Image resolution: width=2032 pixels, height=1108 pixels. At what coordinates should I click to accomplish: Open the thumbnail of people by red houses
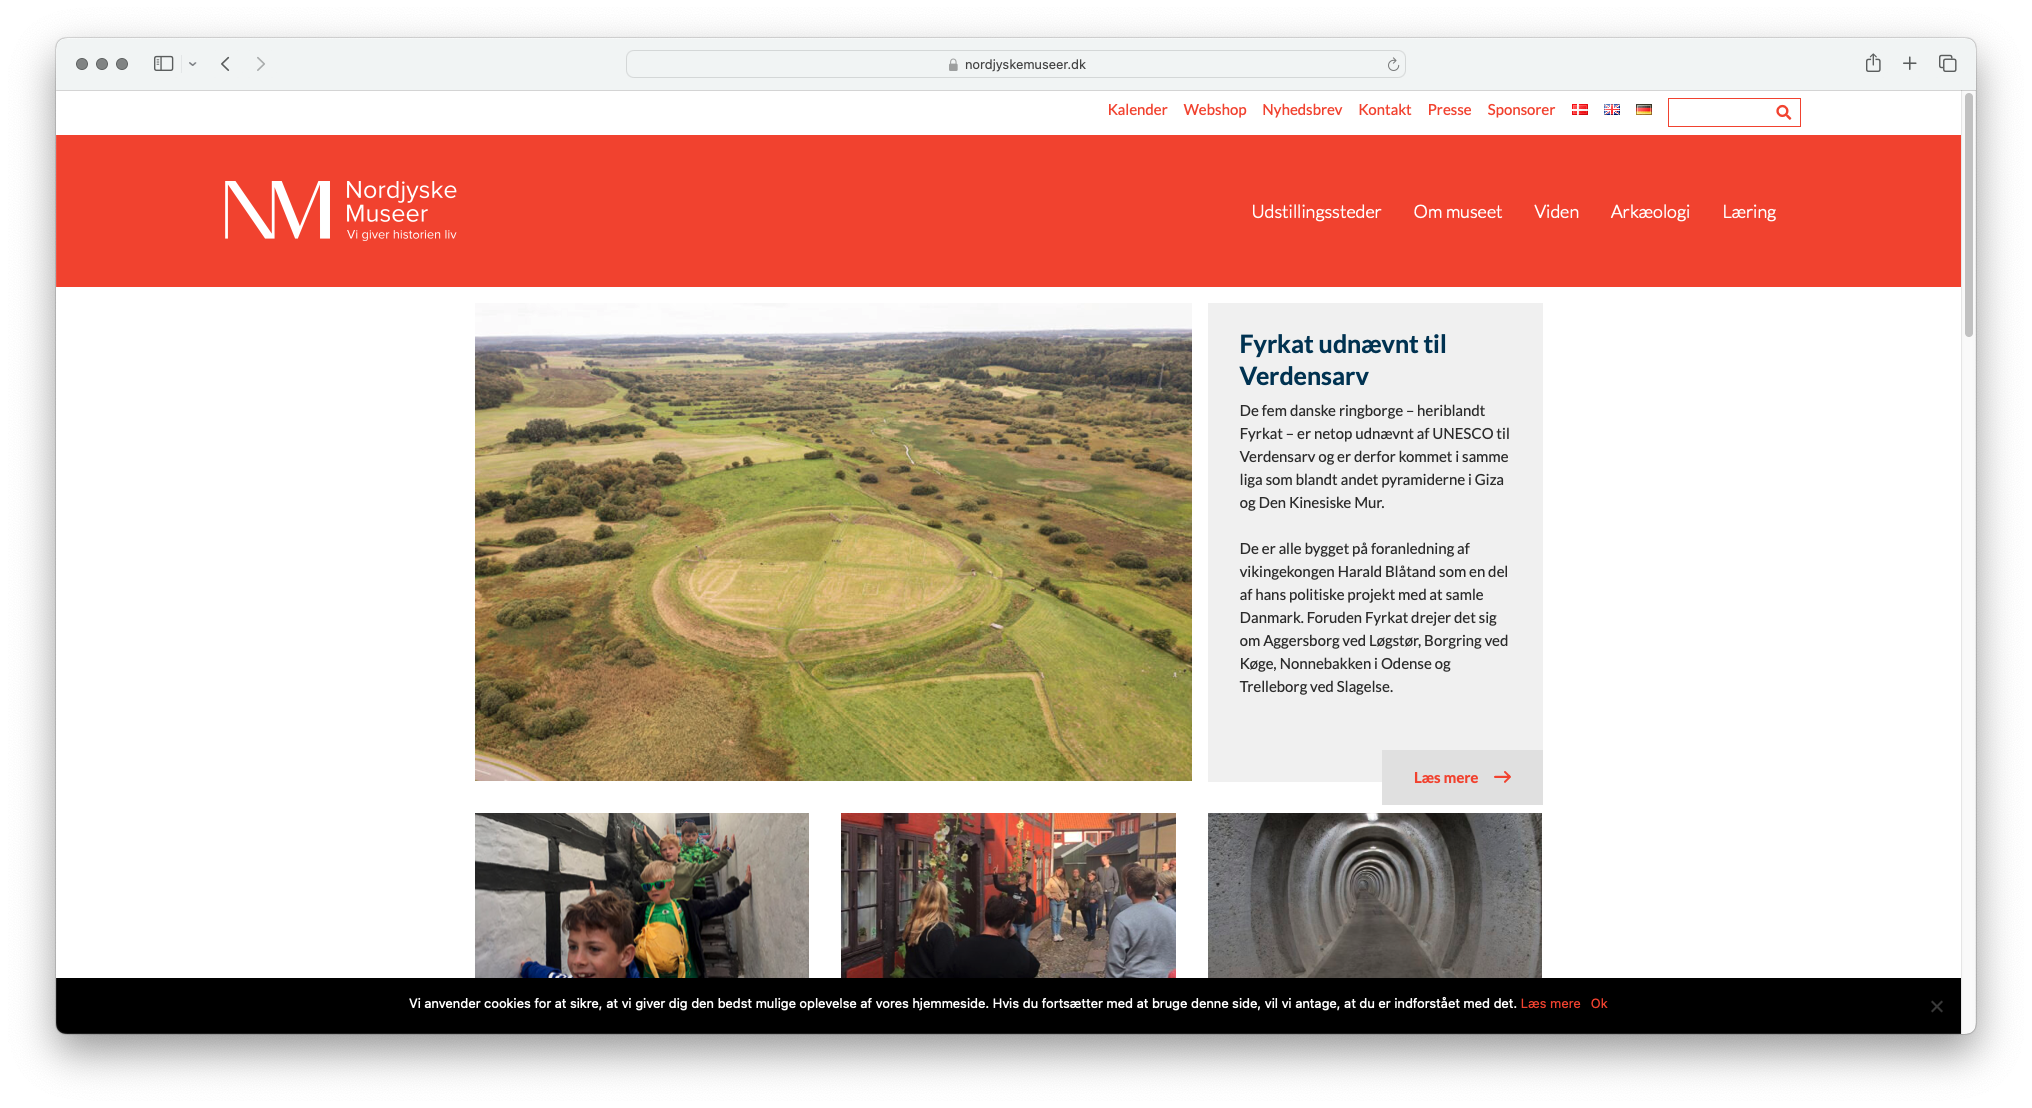(1008, 895)
